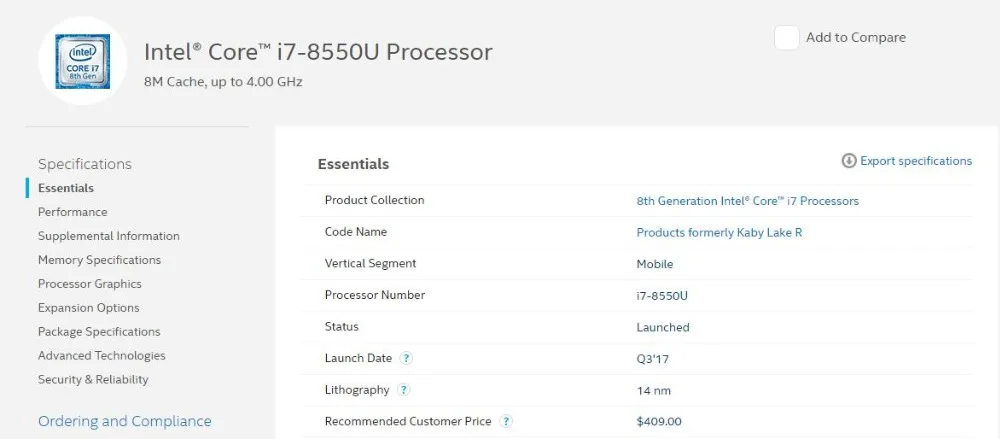Click Recommended Customer Price help icon

coord(507,422)
